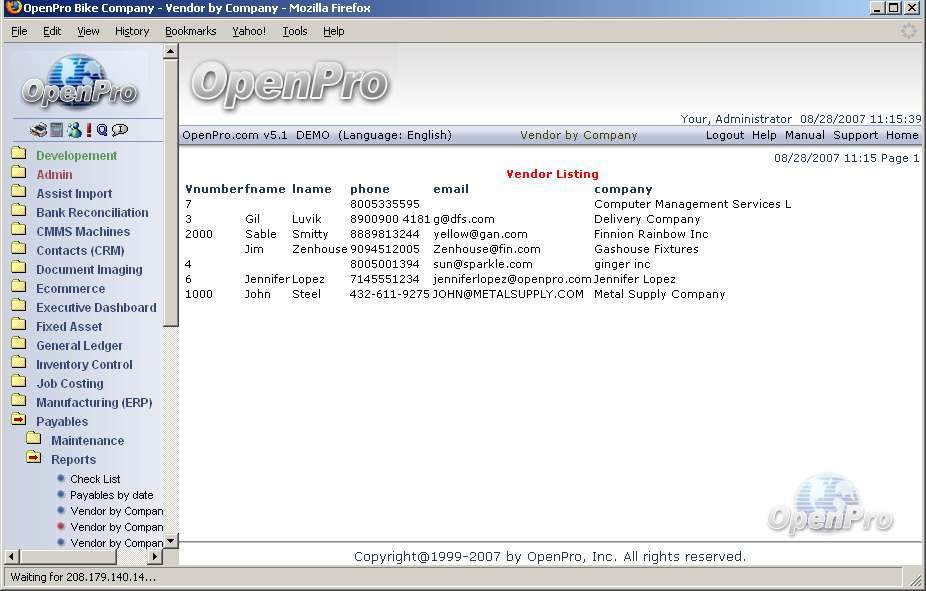Select the Check List report
This screenshot has width=926, height=591.
95,479
